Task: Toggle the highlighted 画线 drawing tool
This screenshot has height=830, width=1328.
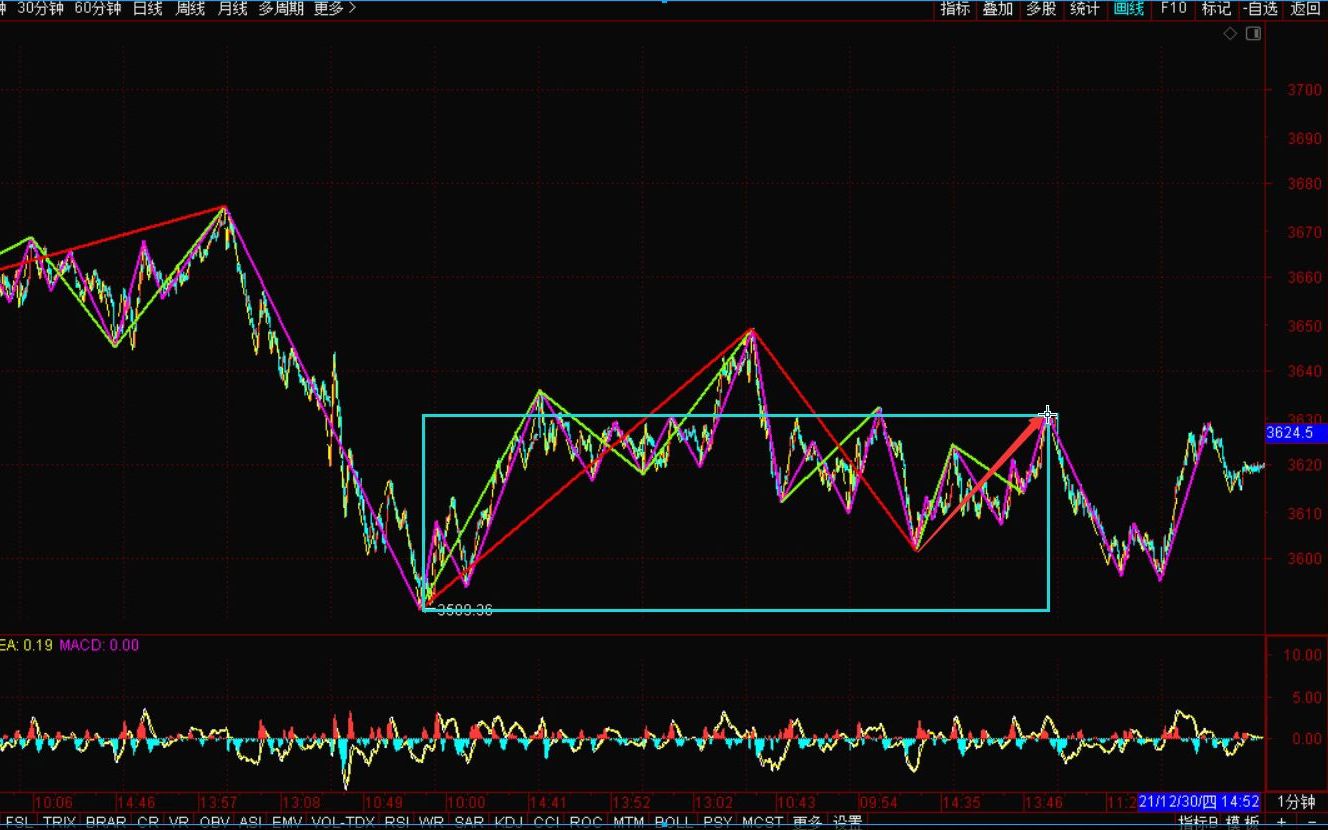Action: coord(1128,8)
